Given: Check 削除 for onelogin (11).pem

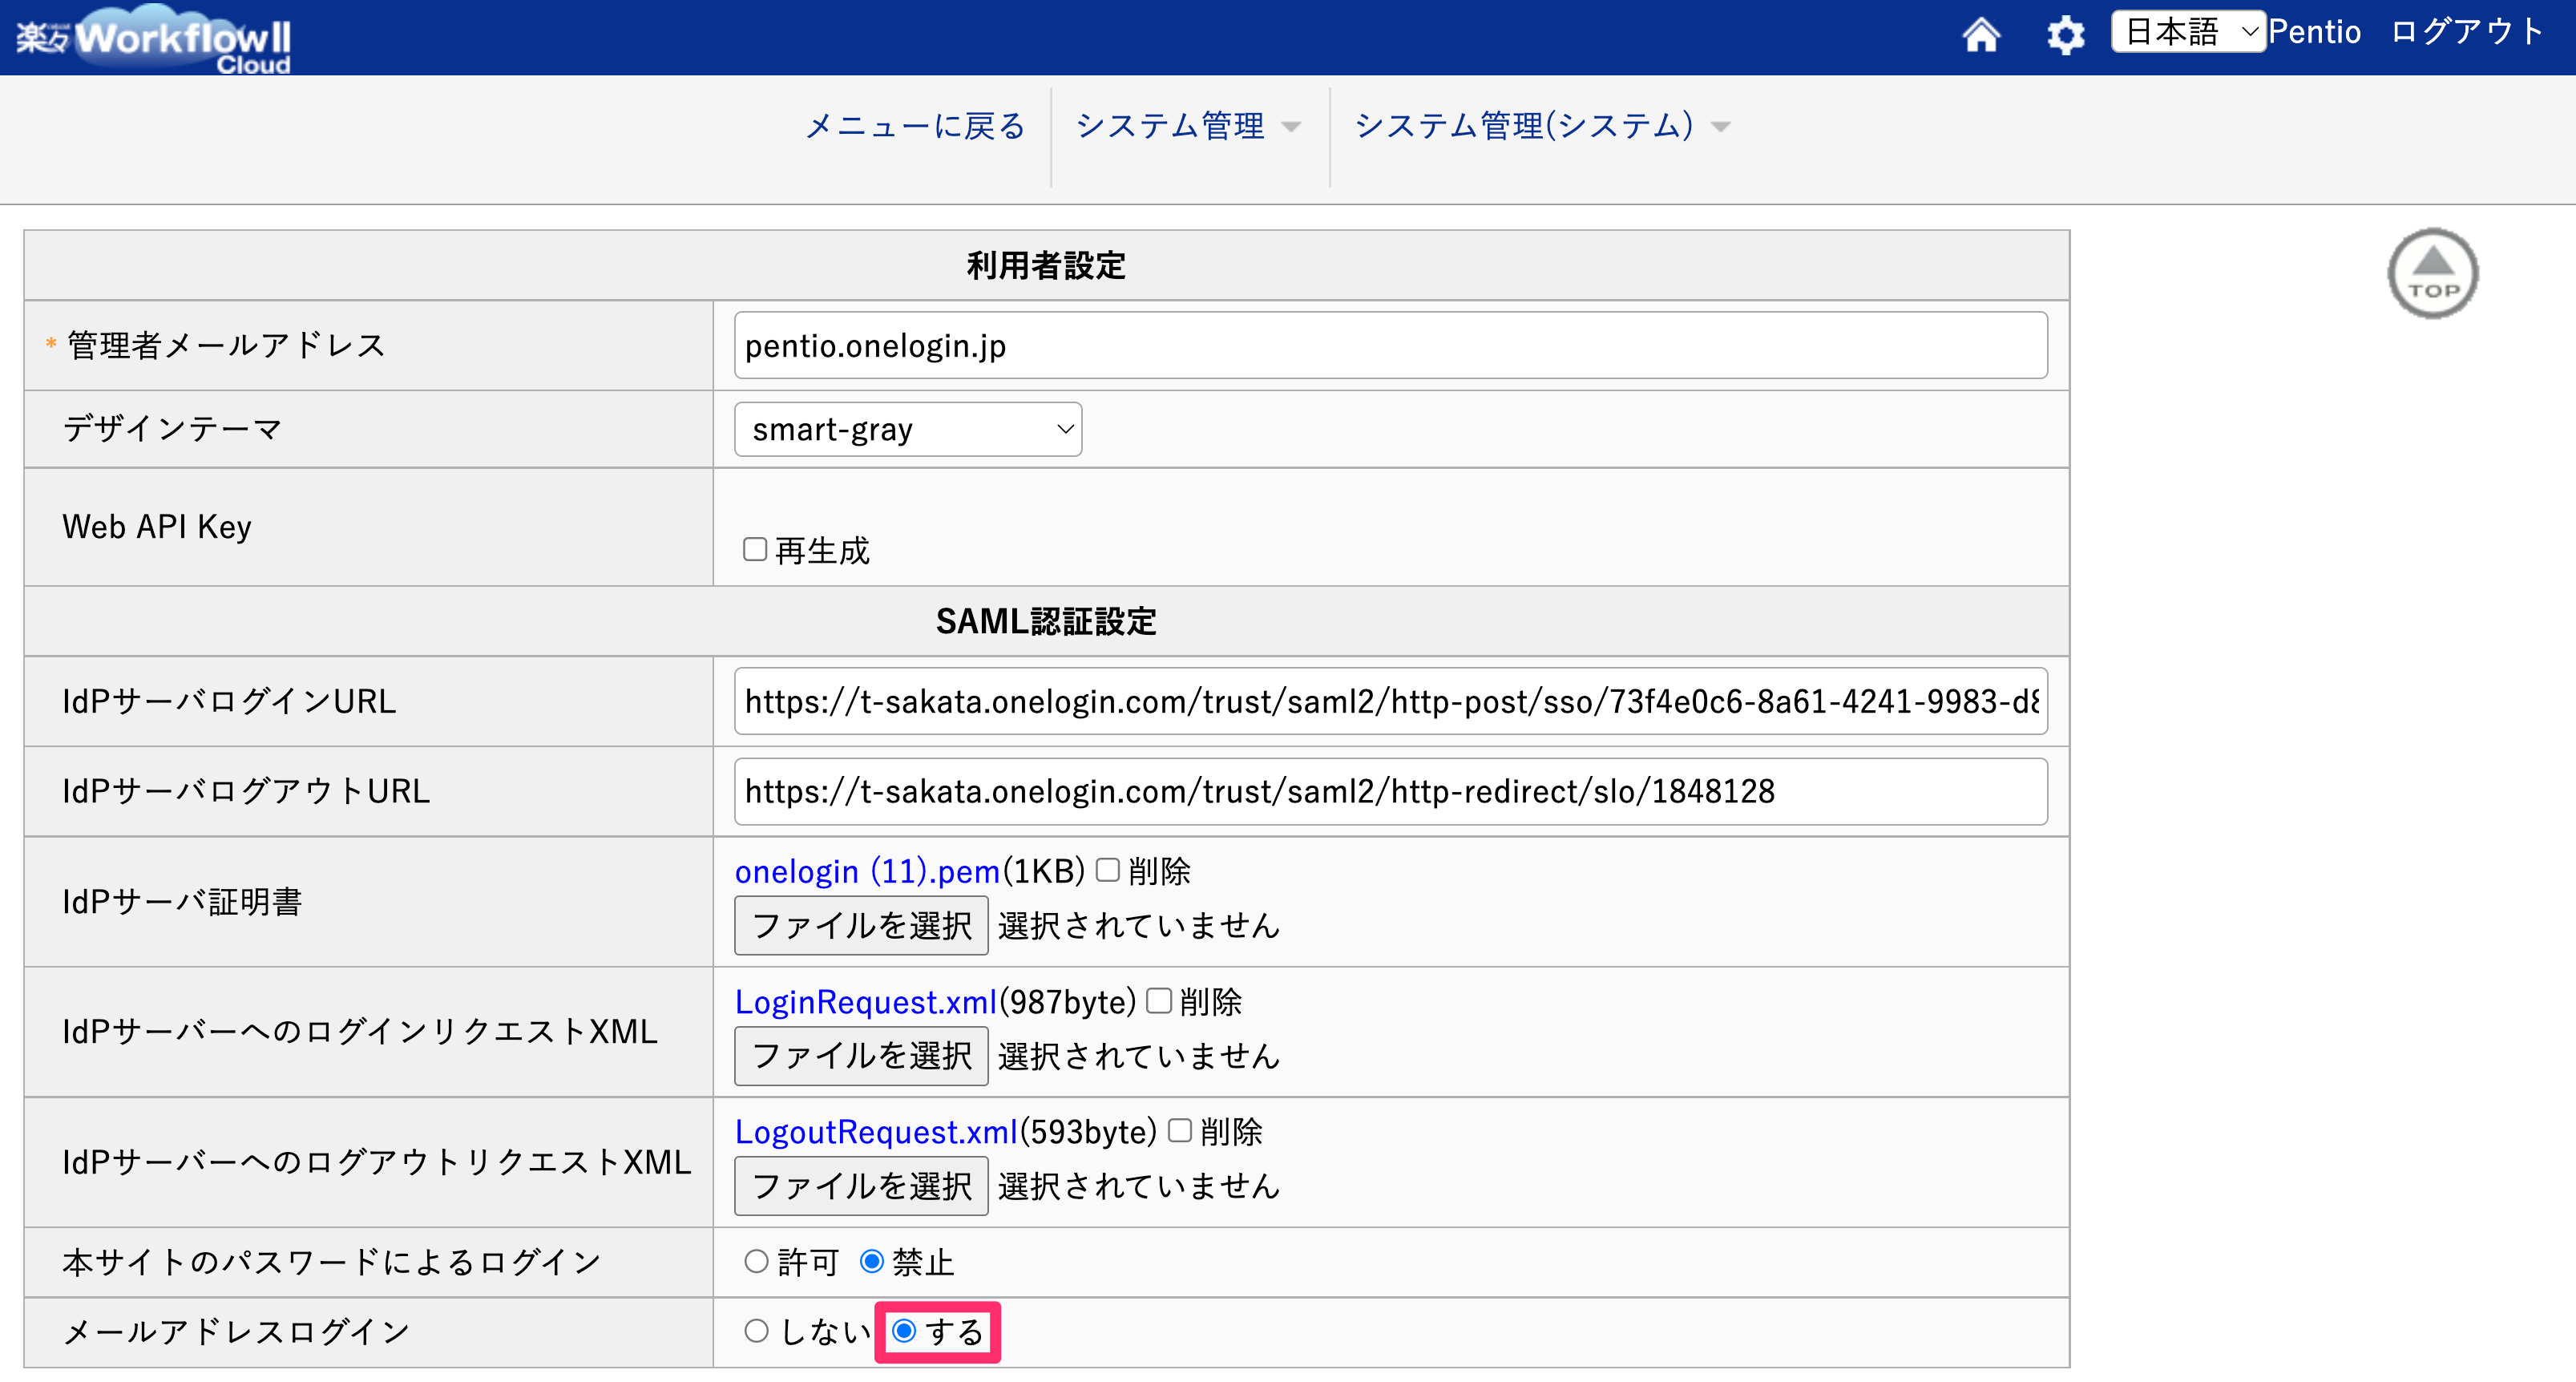Looking at the screenshot, I should point(1107,870).
